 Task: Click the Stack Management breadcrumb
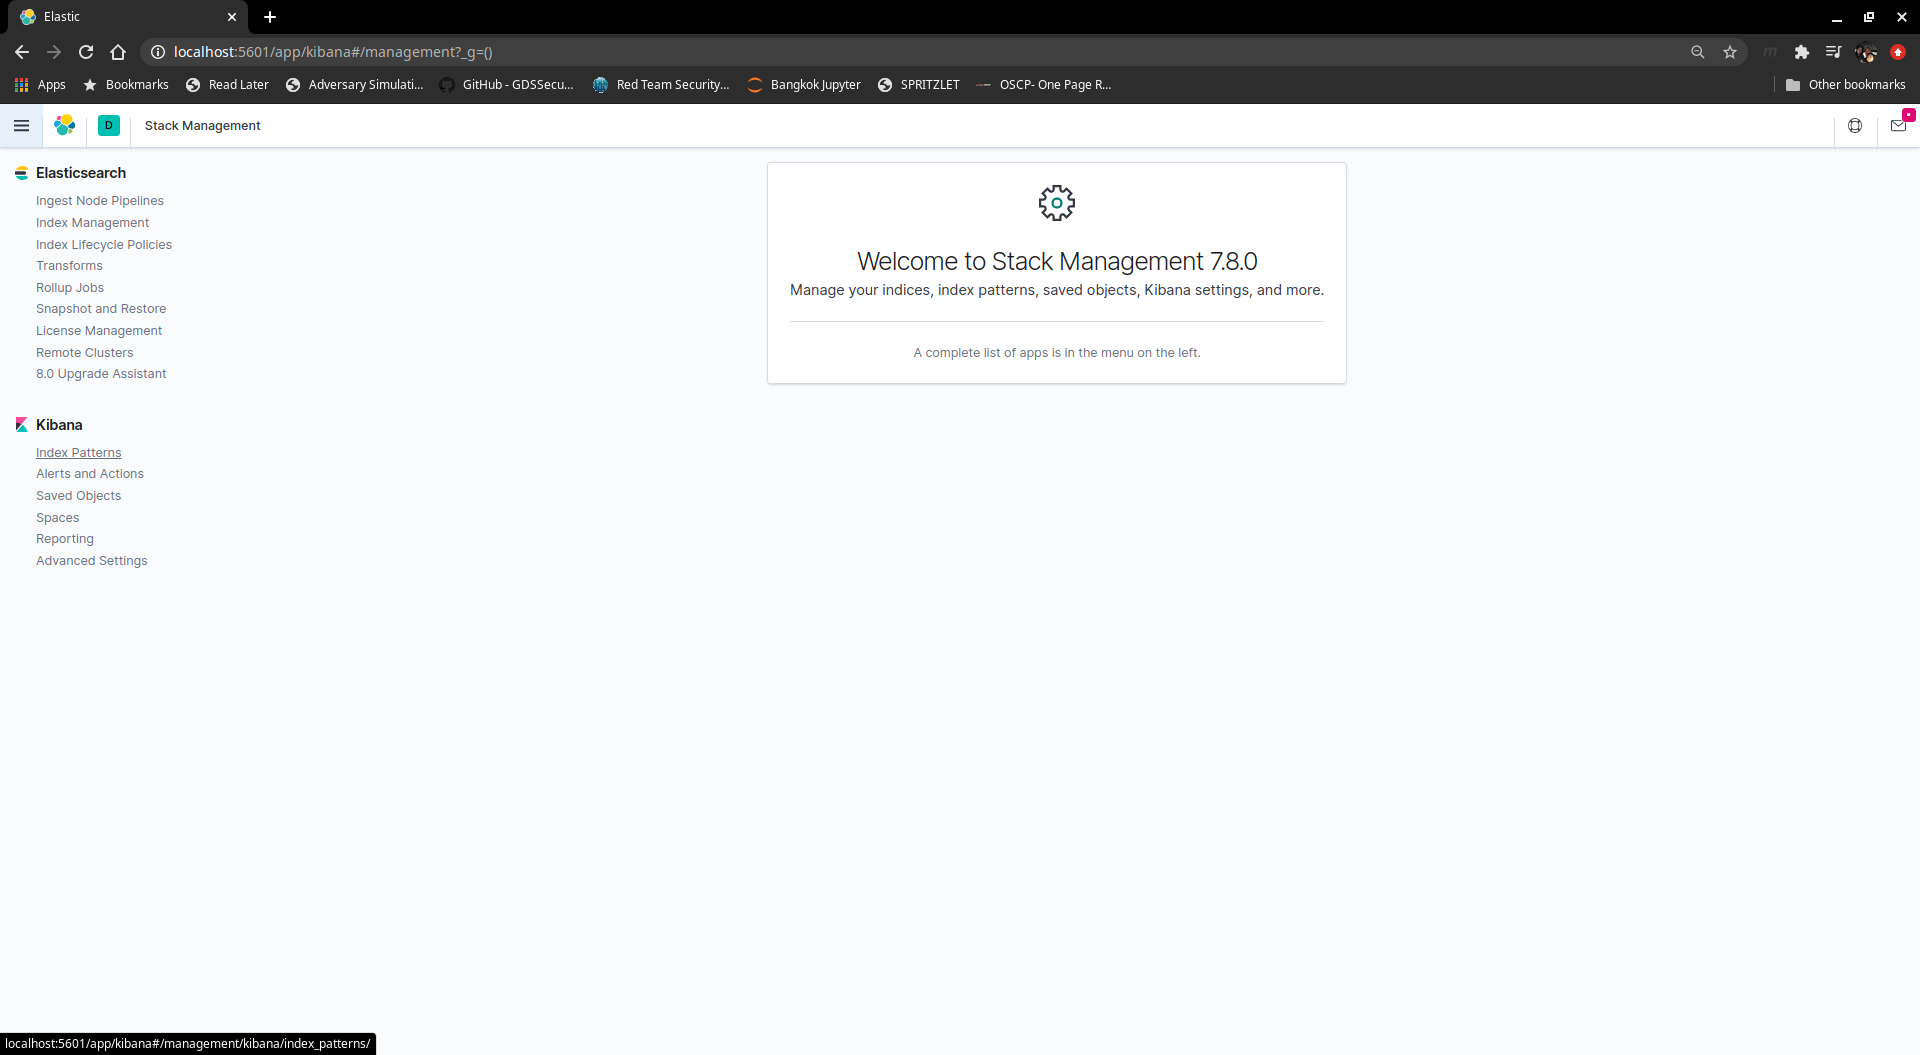click(x=202, y=126)
